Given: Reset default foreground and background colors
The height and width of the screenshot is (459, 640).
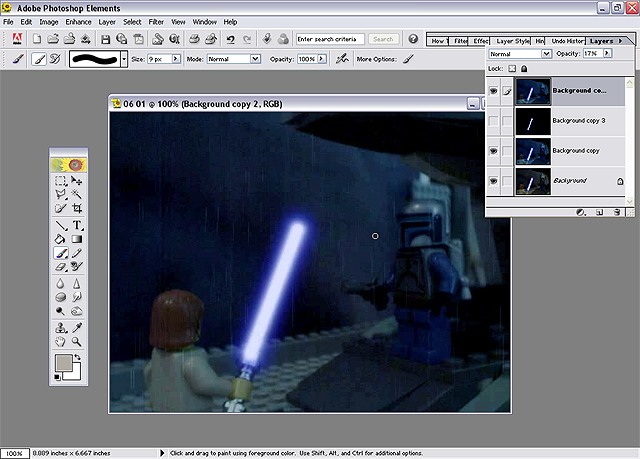Looking at the screenshot, I should (x=58, y=377).
